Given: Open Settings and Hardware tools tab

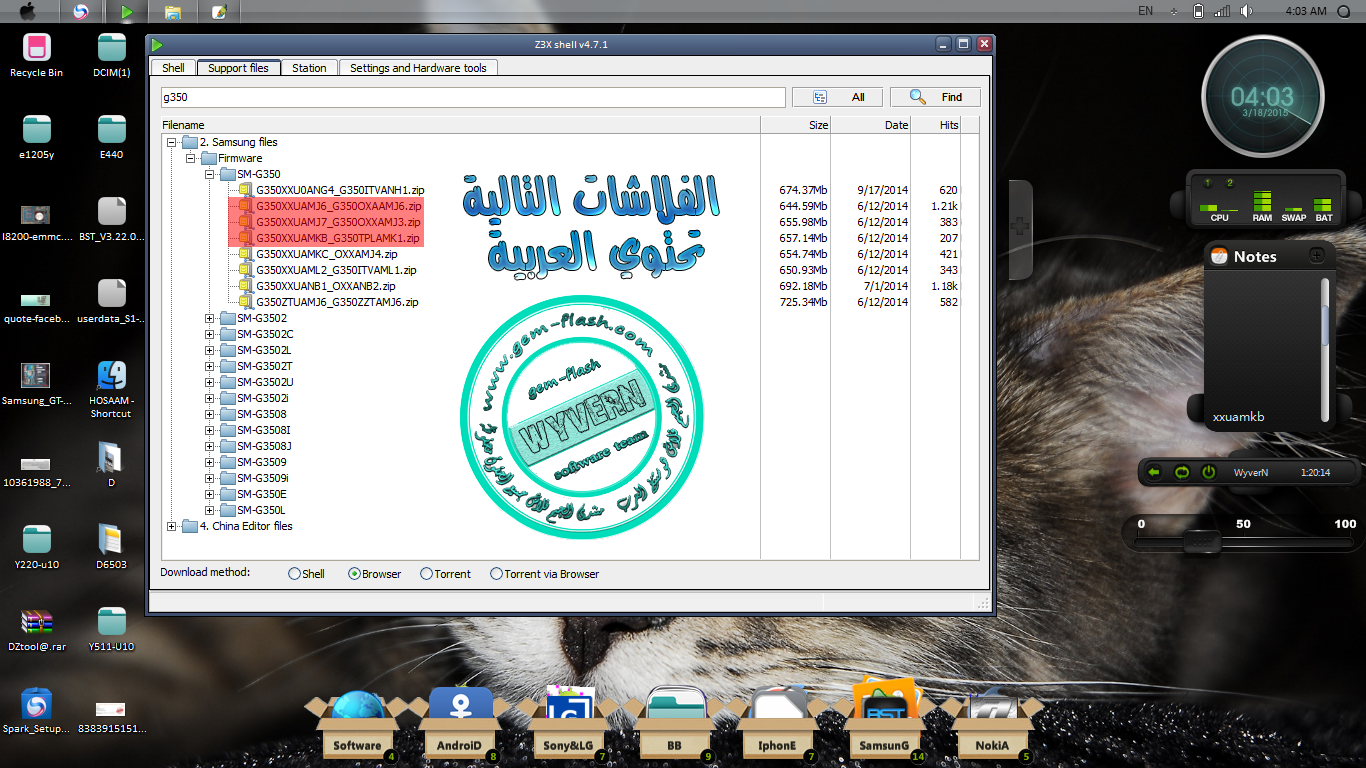Looking at the screenshot, I should (x=418, y=68).
